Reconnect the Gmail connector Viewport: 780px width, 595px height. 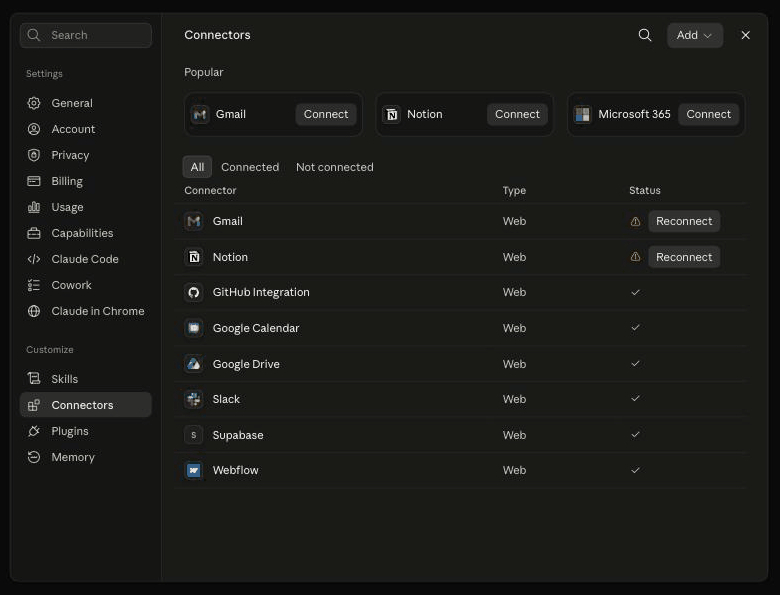coord(684,221)
